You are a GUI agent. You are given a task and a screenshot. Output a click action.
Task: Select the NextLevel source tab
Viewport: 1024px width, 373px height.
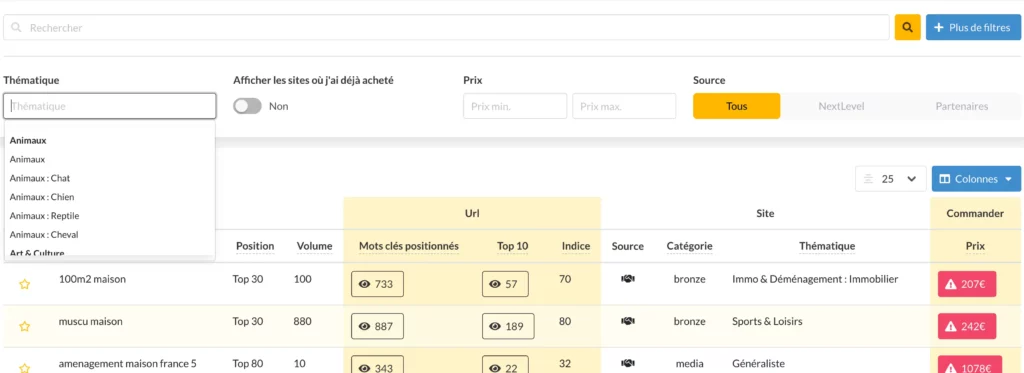tap(841, 106)
